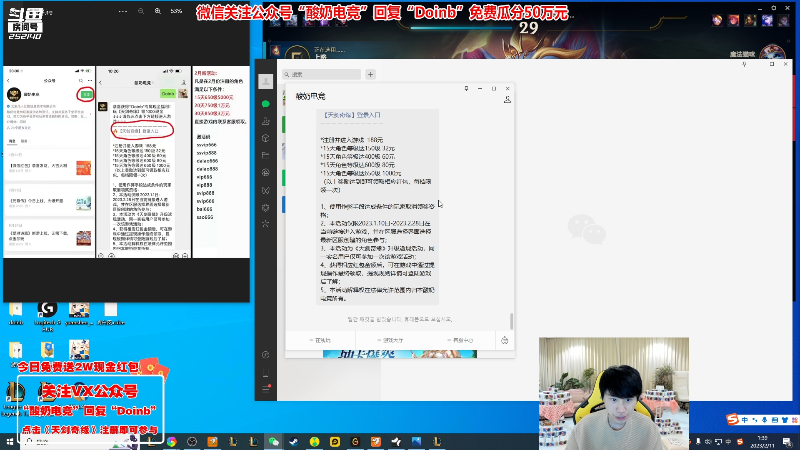
Task: Open the Mini Programs icon in WeChat sidebar
Action: tap(266, 355)
